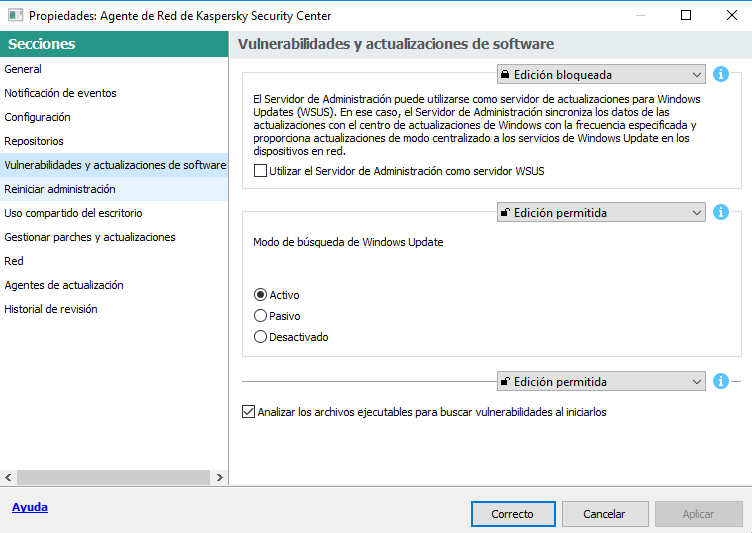Select Vulnerabilidades y actualizaciones de software section
This screenshot has height=533, width=752.
114,165
